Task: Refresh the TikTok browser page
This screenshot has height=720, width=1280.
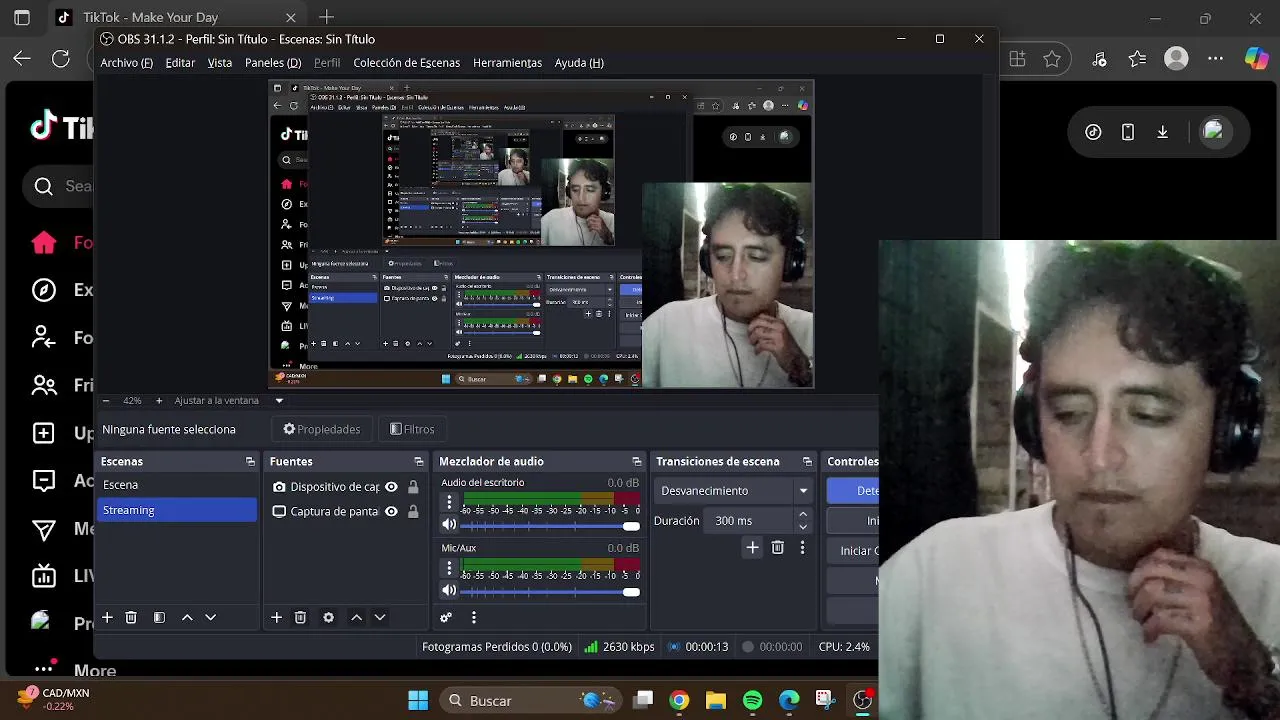Action: [x=61, y=59]
